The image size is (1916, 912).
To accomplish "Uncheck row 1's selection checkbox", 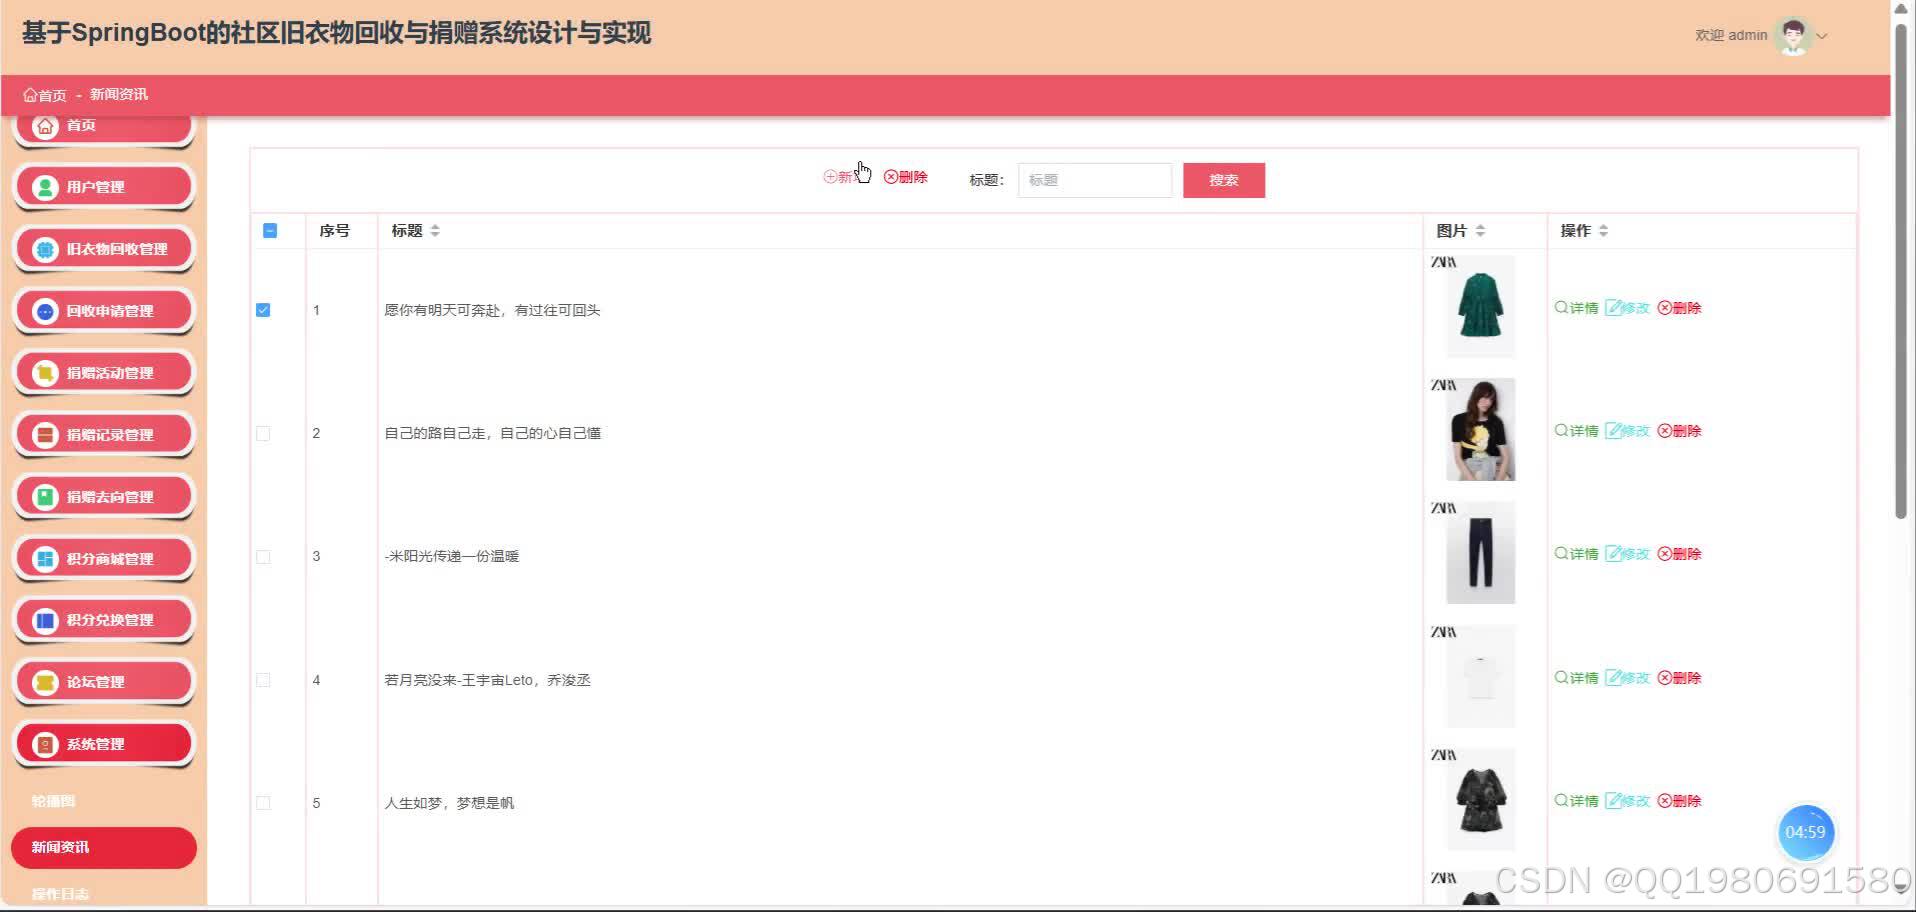I will pos(263,310).
